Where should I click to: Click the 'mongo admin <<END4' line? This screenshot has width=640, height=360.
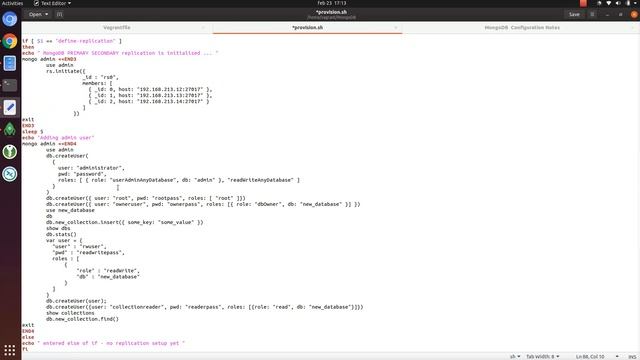tap(49, 144)
